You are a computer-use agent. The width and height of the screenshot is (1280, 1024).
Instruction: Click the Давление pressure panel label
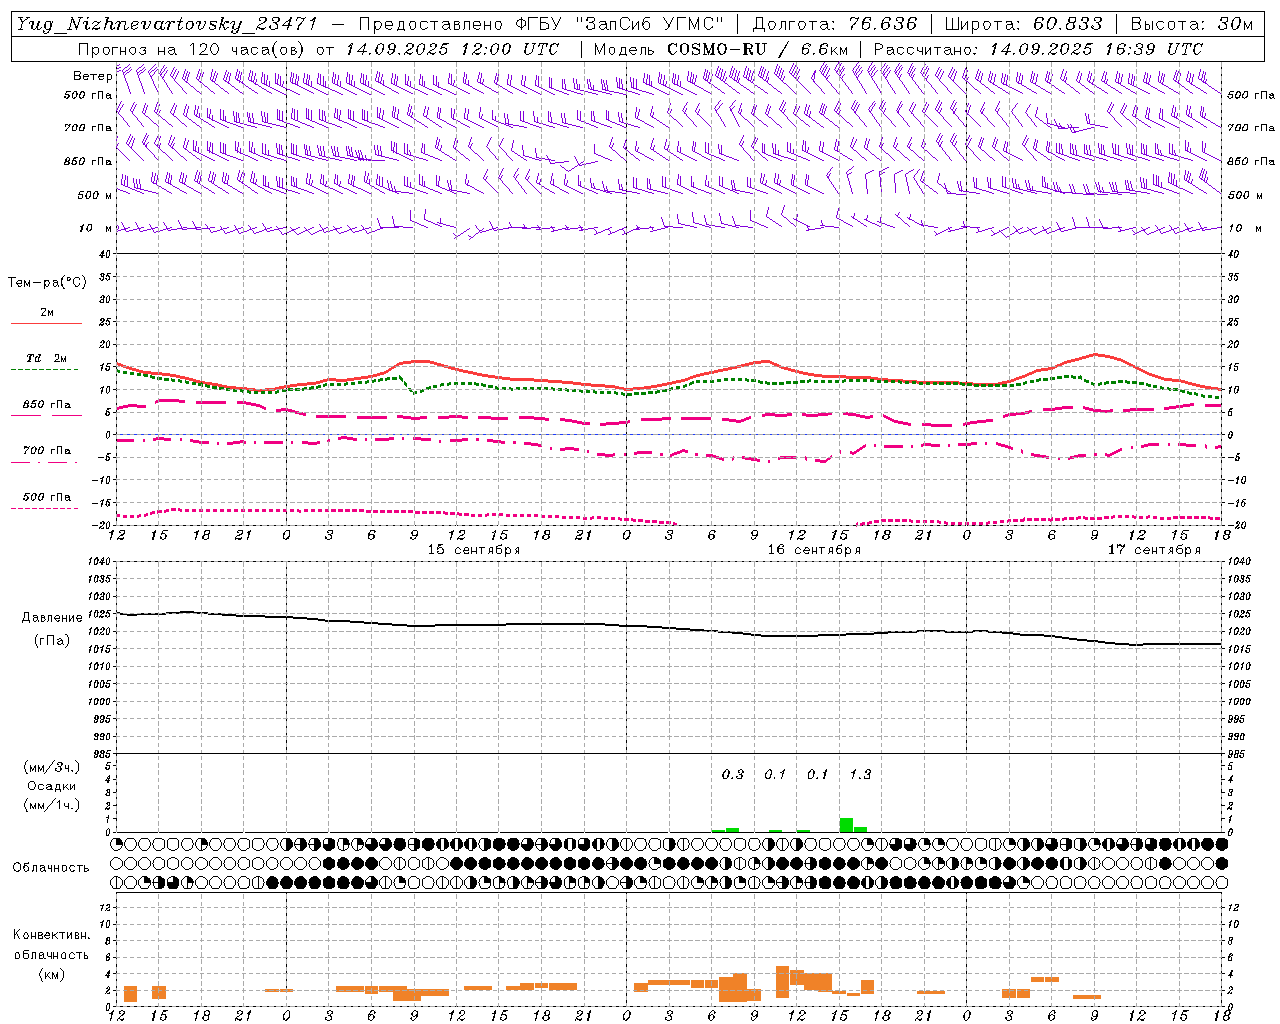(x=52, y=618)
